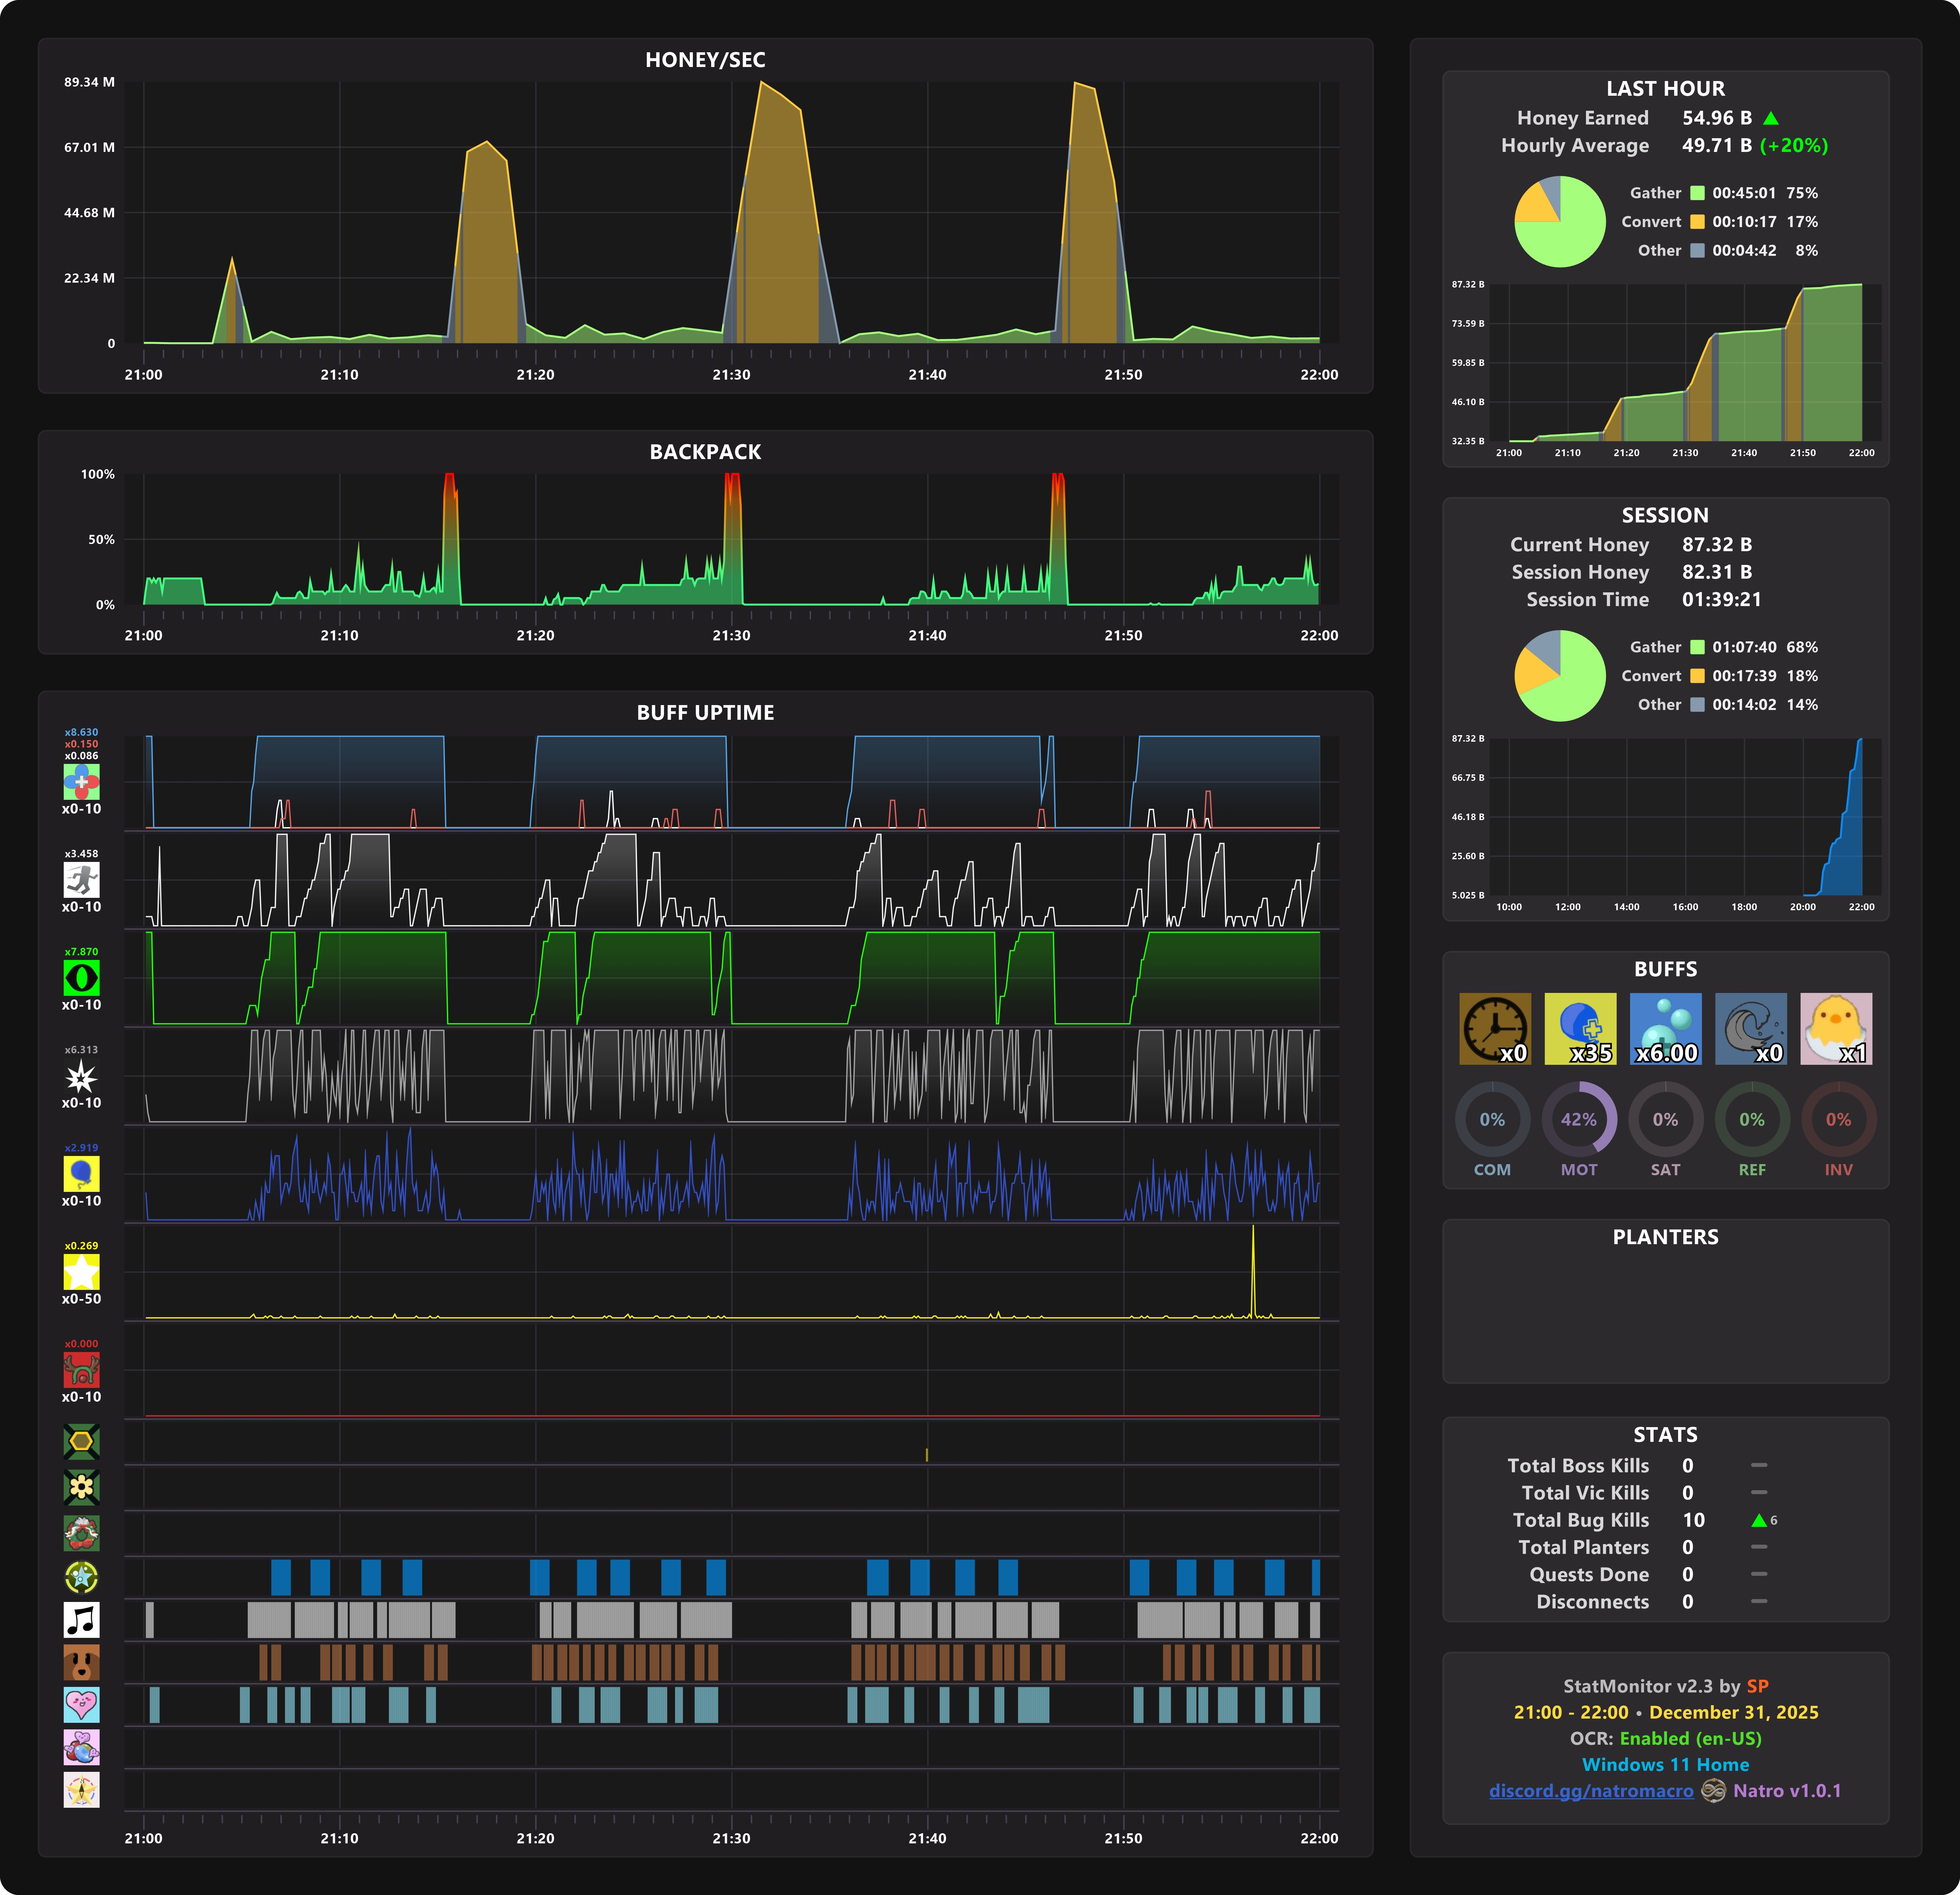Click the yellow Convert legend swatch in Session
The image size is (1960, 1895).
click(1697, 676)
